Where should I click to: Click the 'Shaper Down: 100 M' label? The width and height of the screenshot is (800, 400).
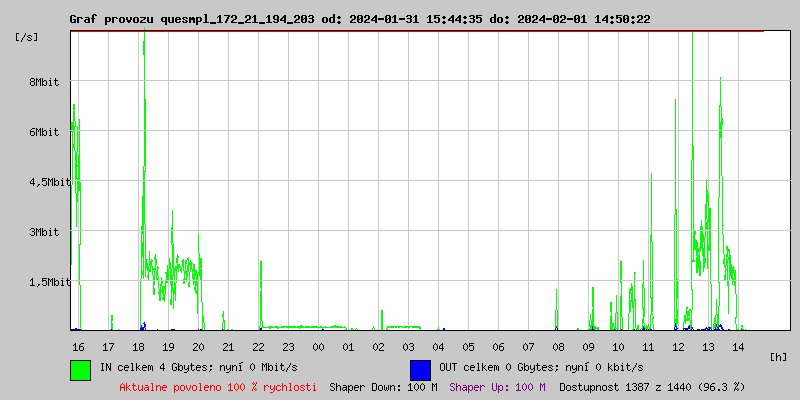coord(383,386)
